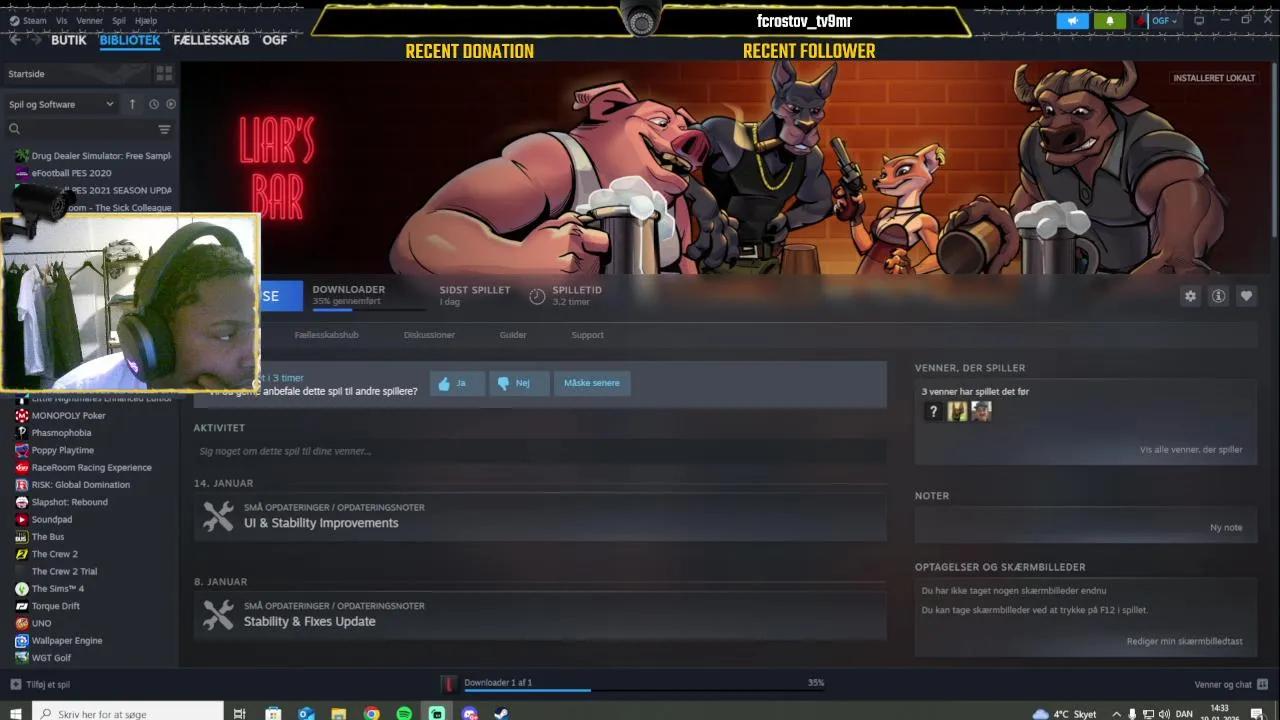Click the playtime clock icon beside Spilletid
Screen dimensions: 1280x720
tap(537, 296)
